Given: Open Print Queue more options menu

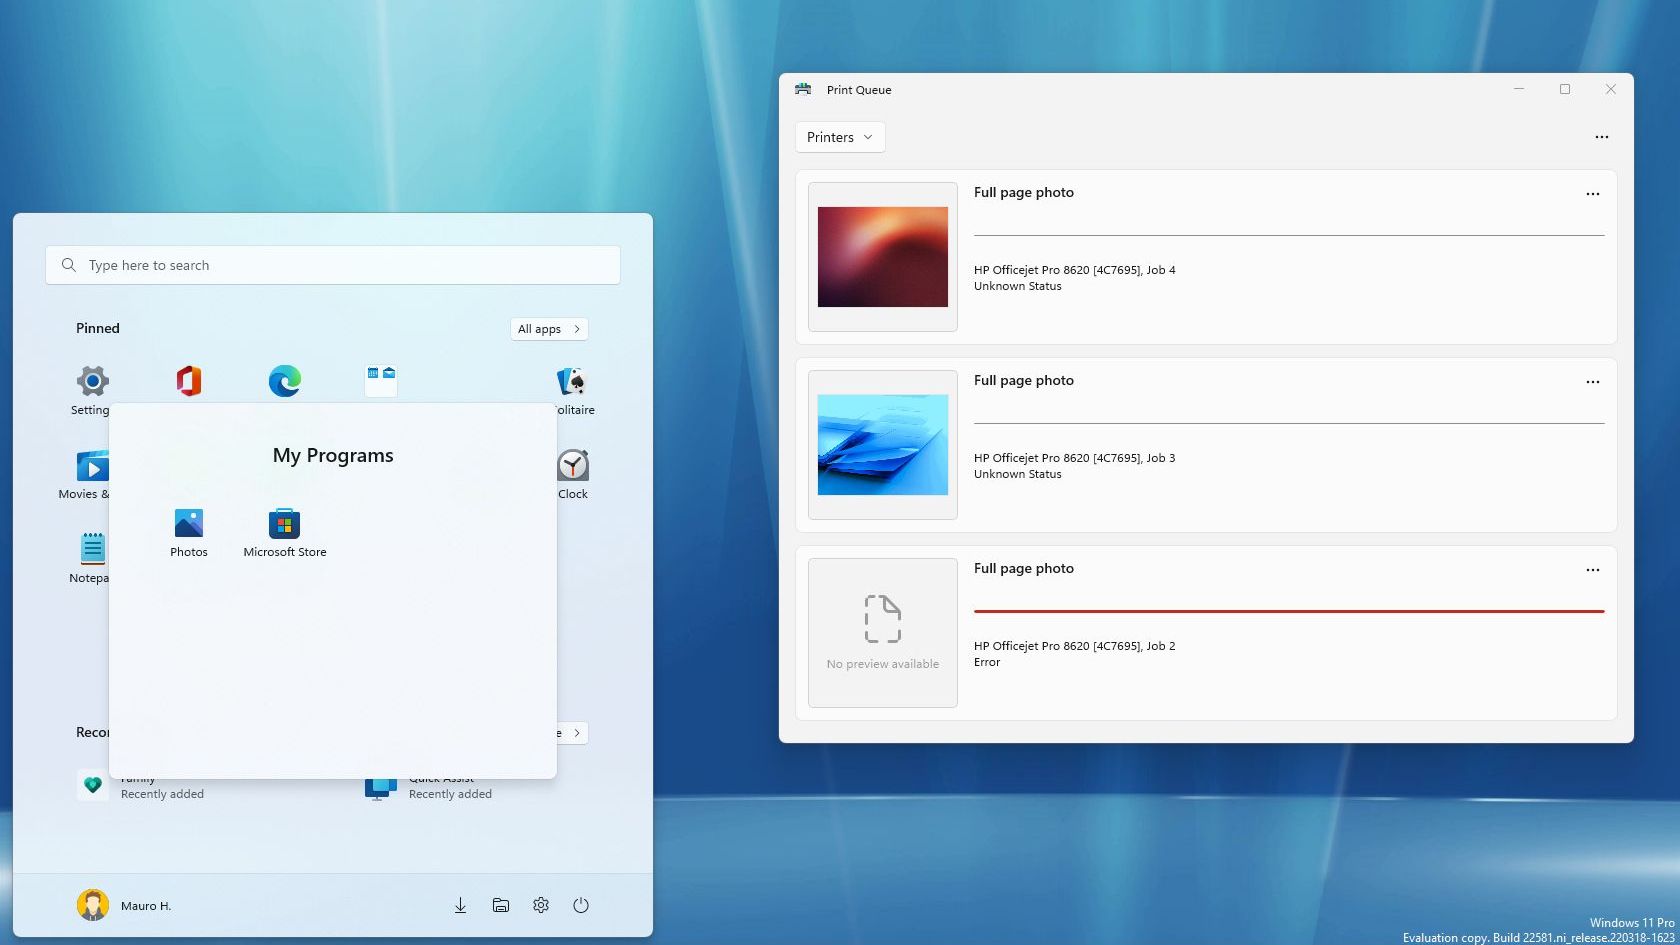Looking at the screenshot, I should coord(1602,137).
